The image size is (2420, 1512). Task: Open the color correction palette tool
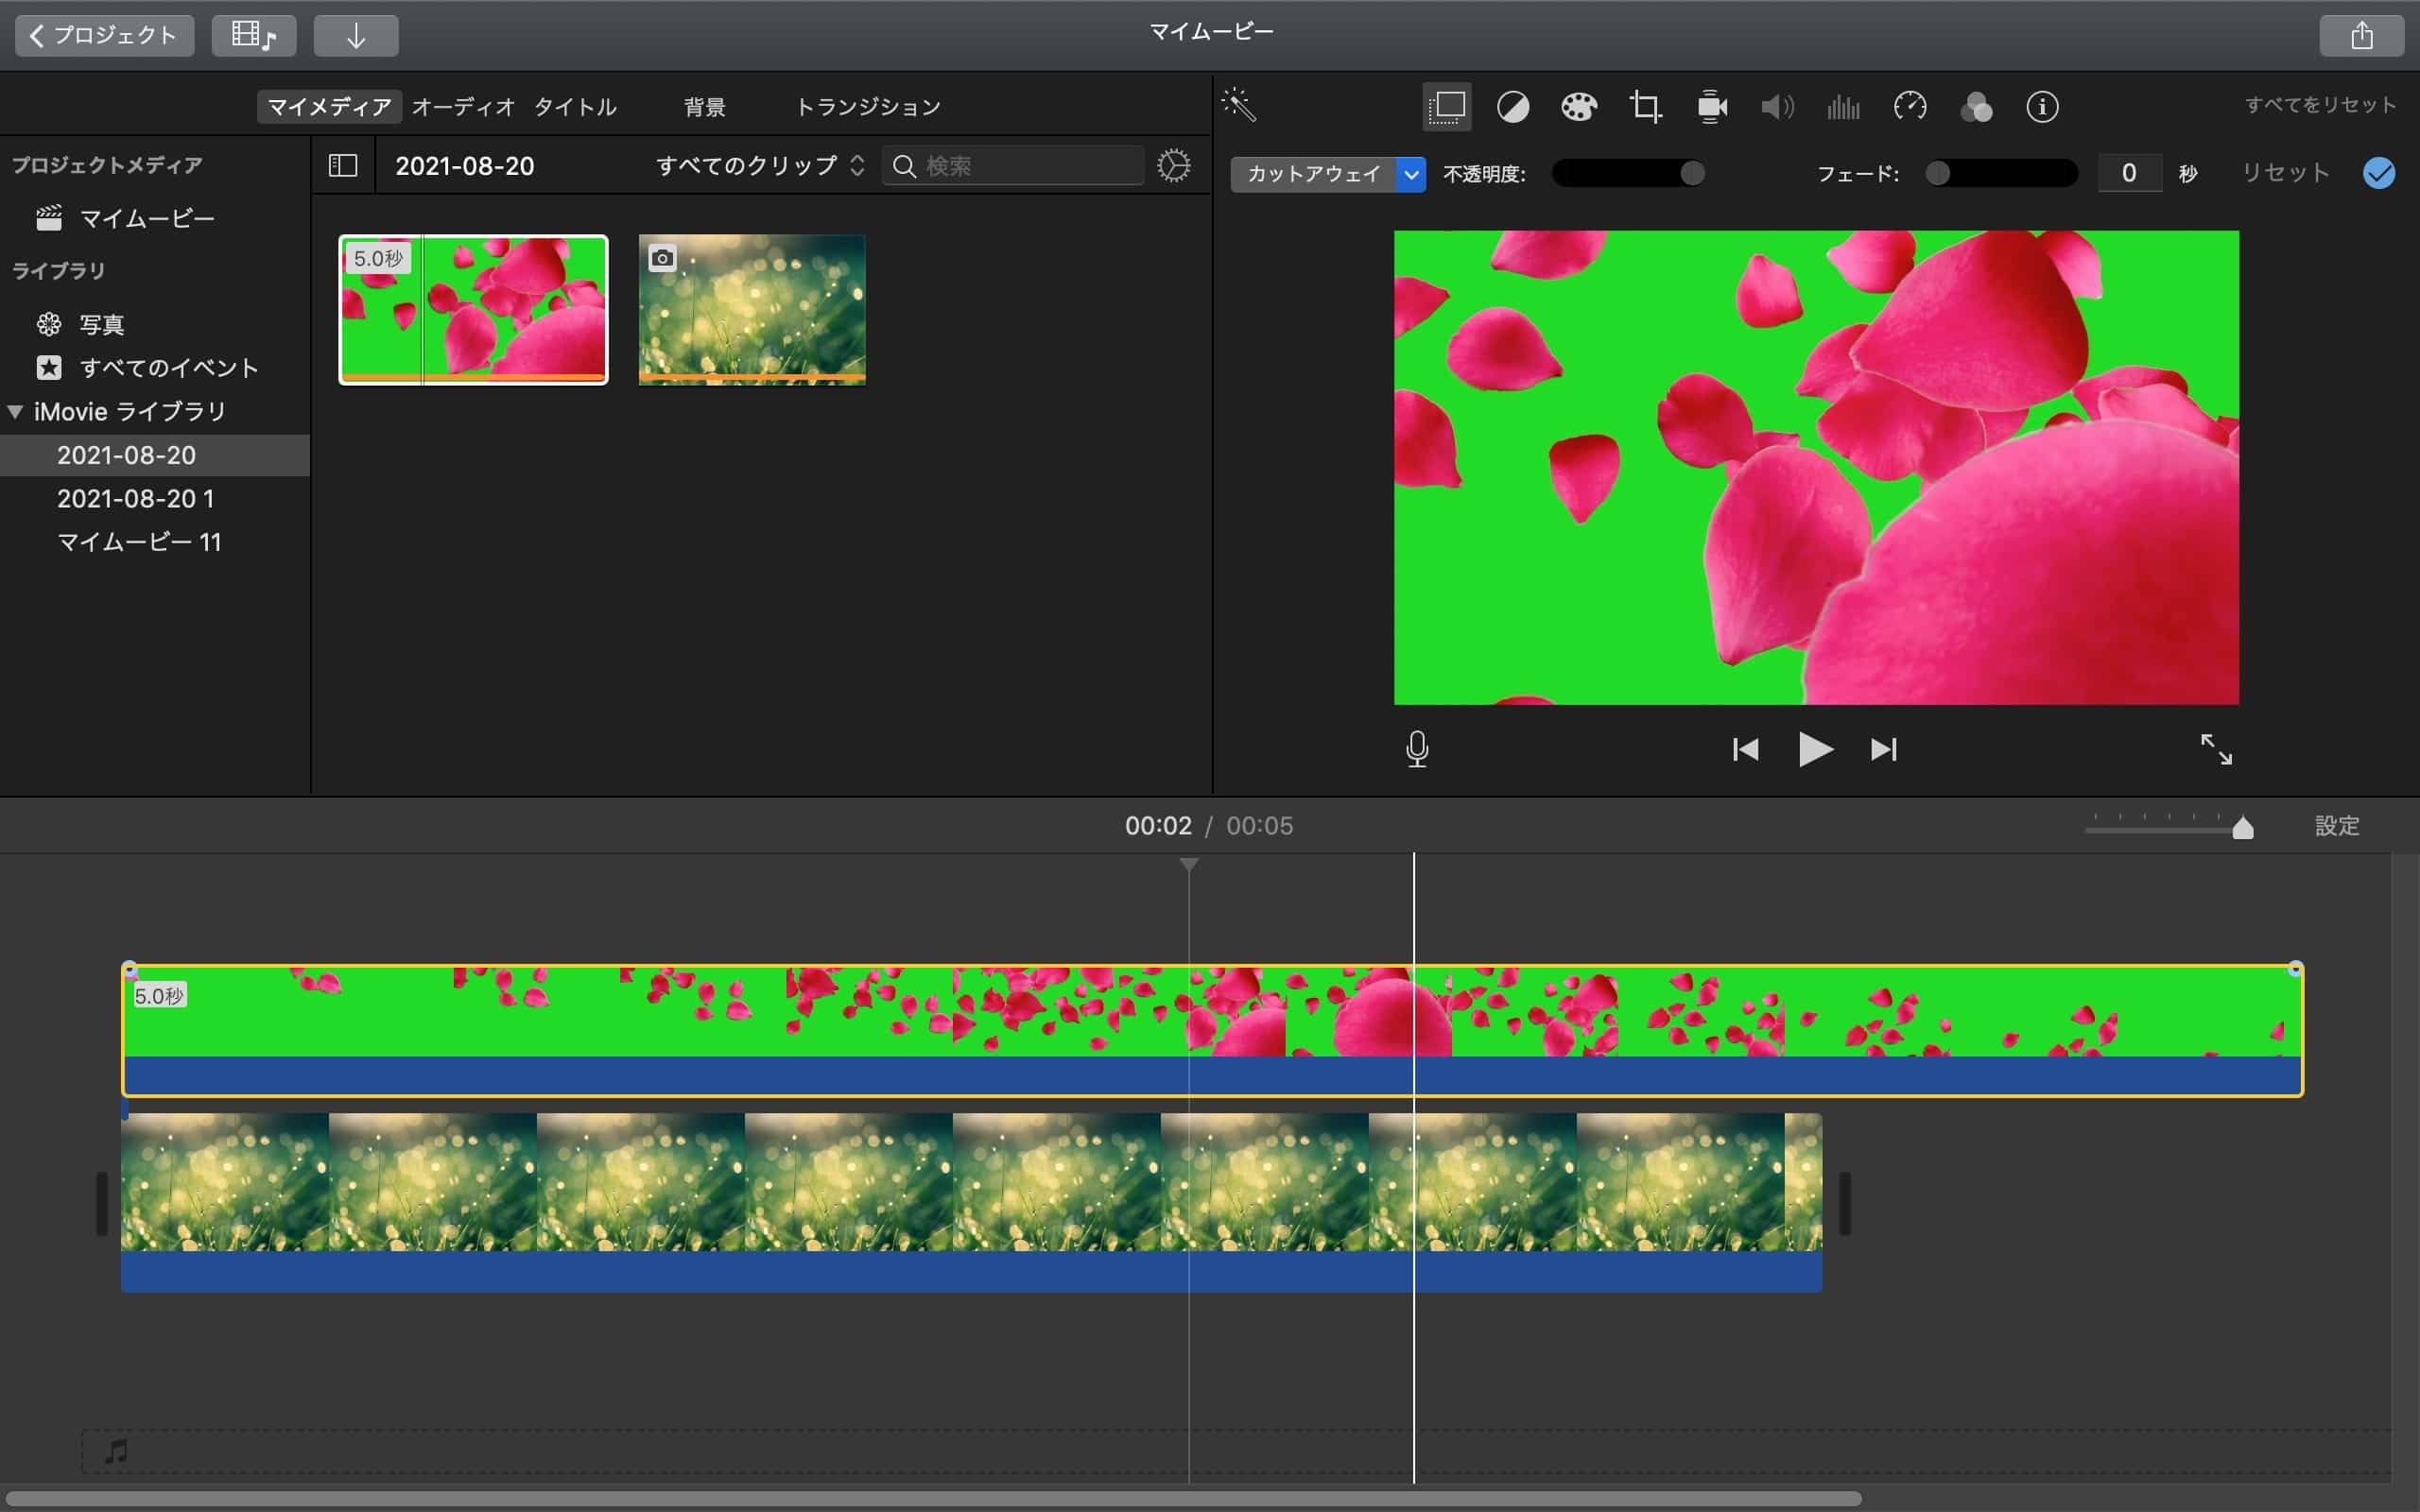click(x=1578, y=107)
